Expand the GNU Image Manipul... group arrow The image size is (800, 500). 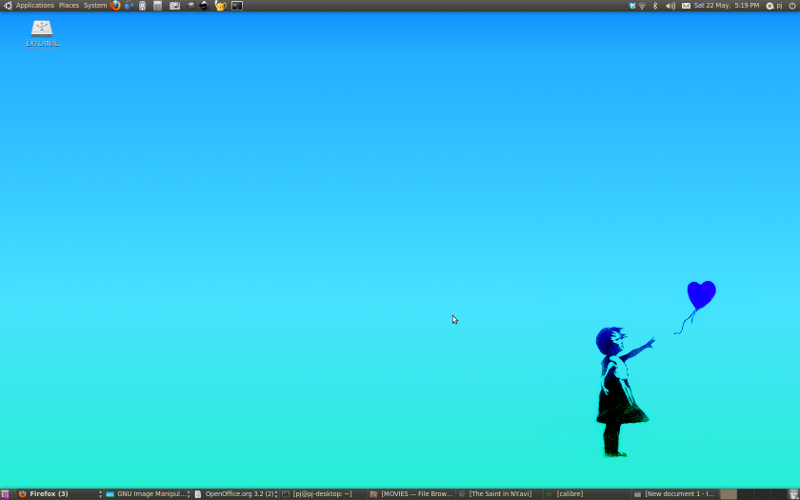tap(189, 494)
